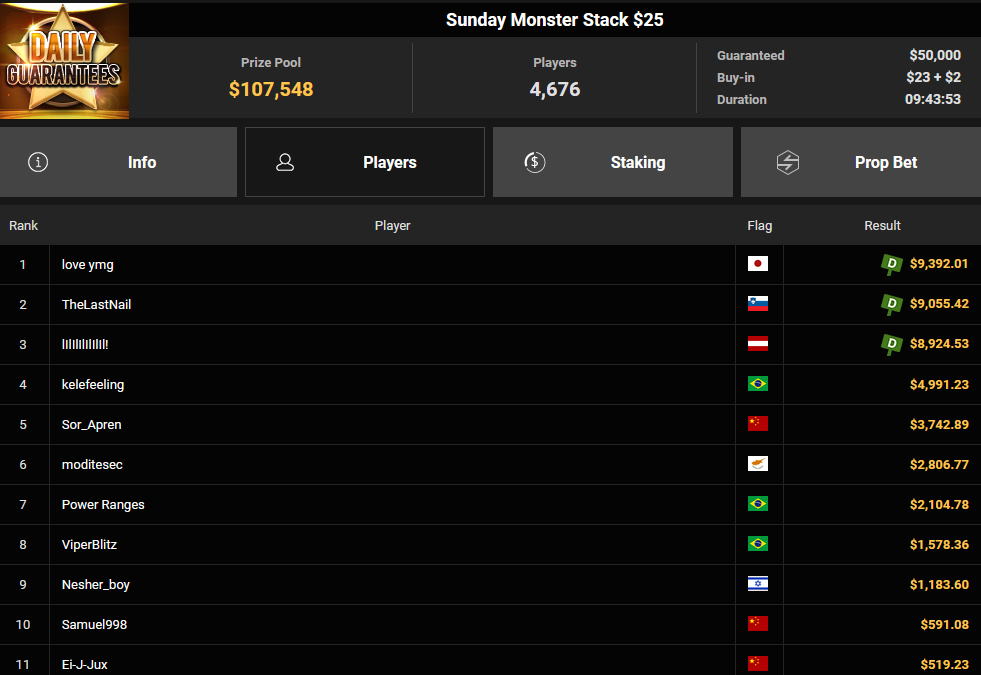Screen dimensions: 981x675
Task: Select player Sor_Apren
Action: [91, 425]
